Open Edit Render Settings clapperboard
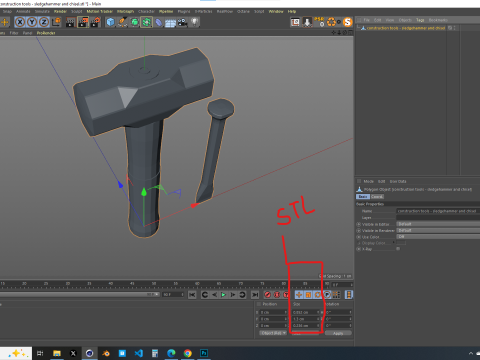 (x=96, y=22)
